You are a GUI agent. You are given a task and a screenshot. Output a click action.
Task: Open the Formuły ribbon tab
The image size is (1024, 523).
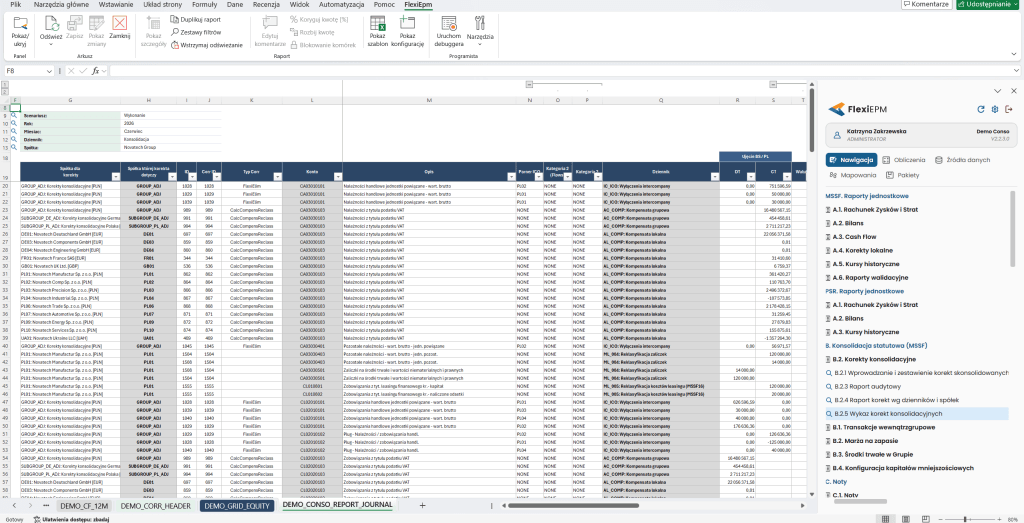pos(204,4)
